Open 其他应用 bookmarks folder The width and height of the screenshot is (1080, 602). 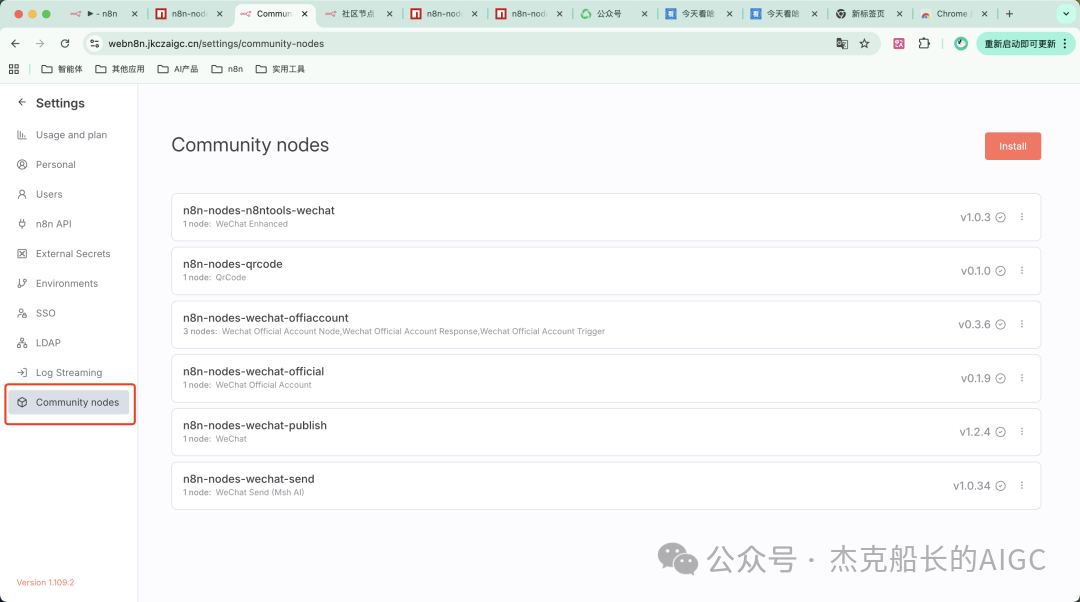pyautogui.click(x=120, y=69)
